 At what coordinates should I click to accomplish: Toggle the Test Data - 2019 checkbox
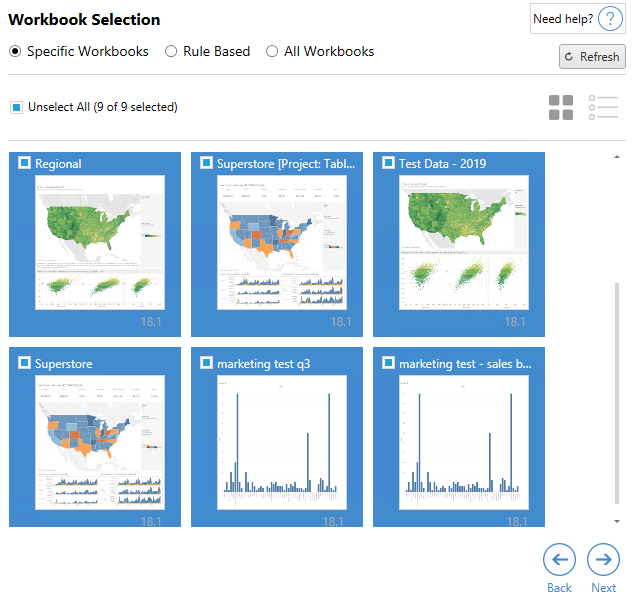388,164
